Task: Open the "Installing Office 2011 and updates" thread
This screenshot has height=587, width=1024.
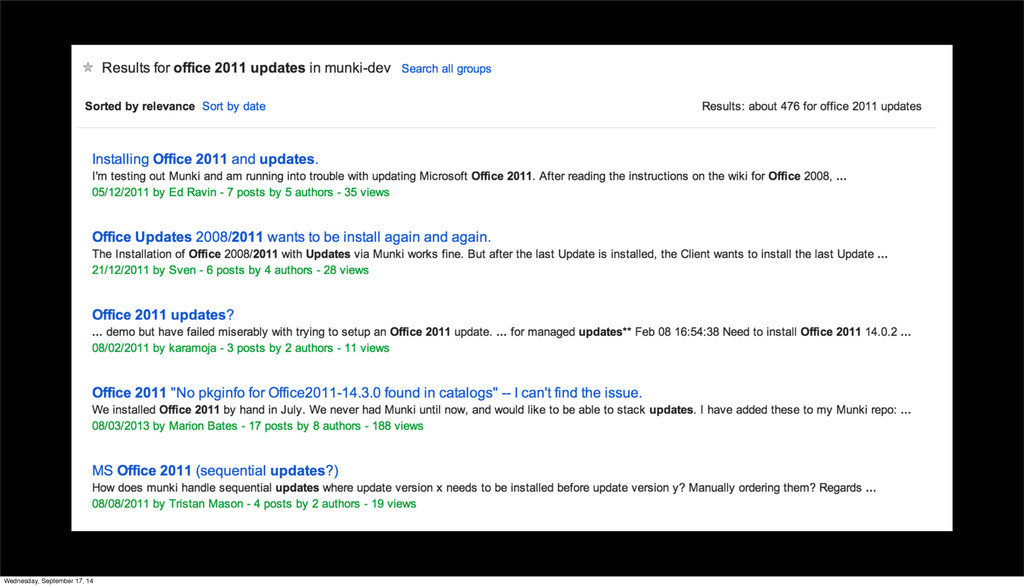Action: [205, 159]
